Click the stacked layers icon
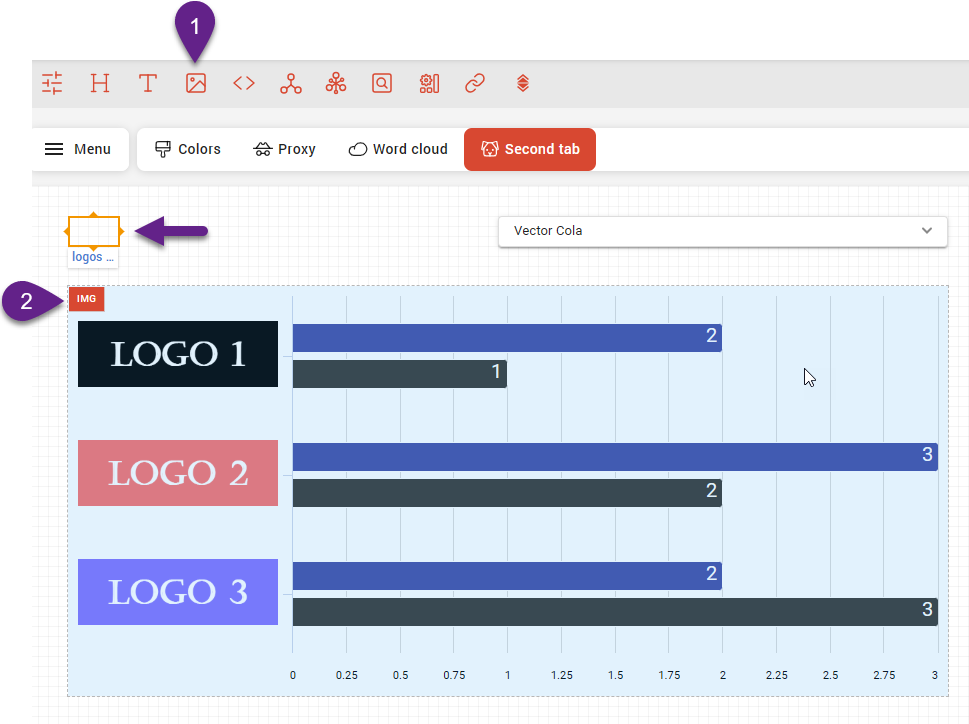The width and height of the screenshot is (969, 724). pyautogui.click(x=522, y=84)
